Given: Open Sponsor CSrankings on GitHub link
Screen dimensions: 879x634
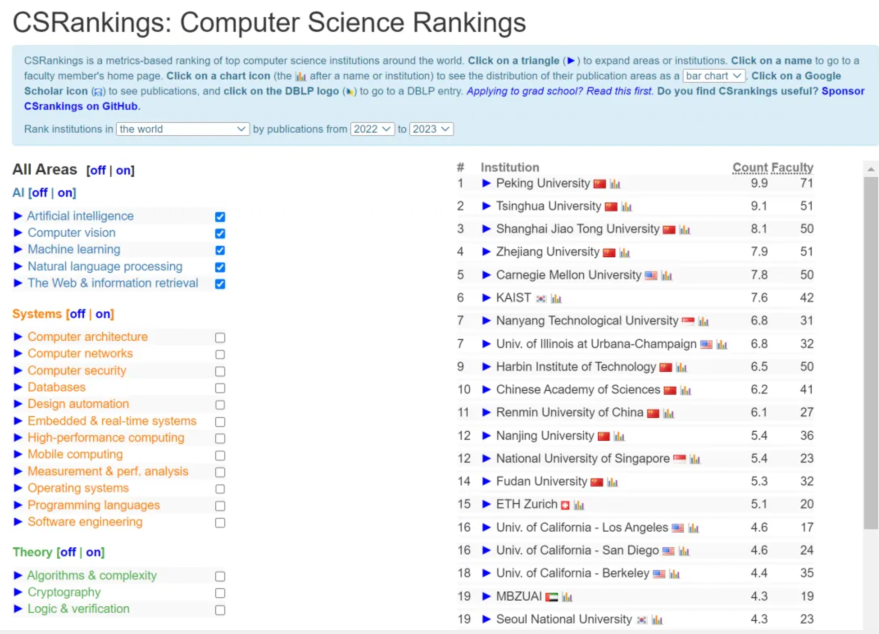Looking at the screenshot, I should click(x=444, y=99).
